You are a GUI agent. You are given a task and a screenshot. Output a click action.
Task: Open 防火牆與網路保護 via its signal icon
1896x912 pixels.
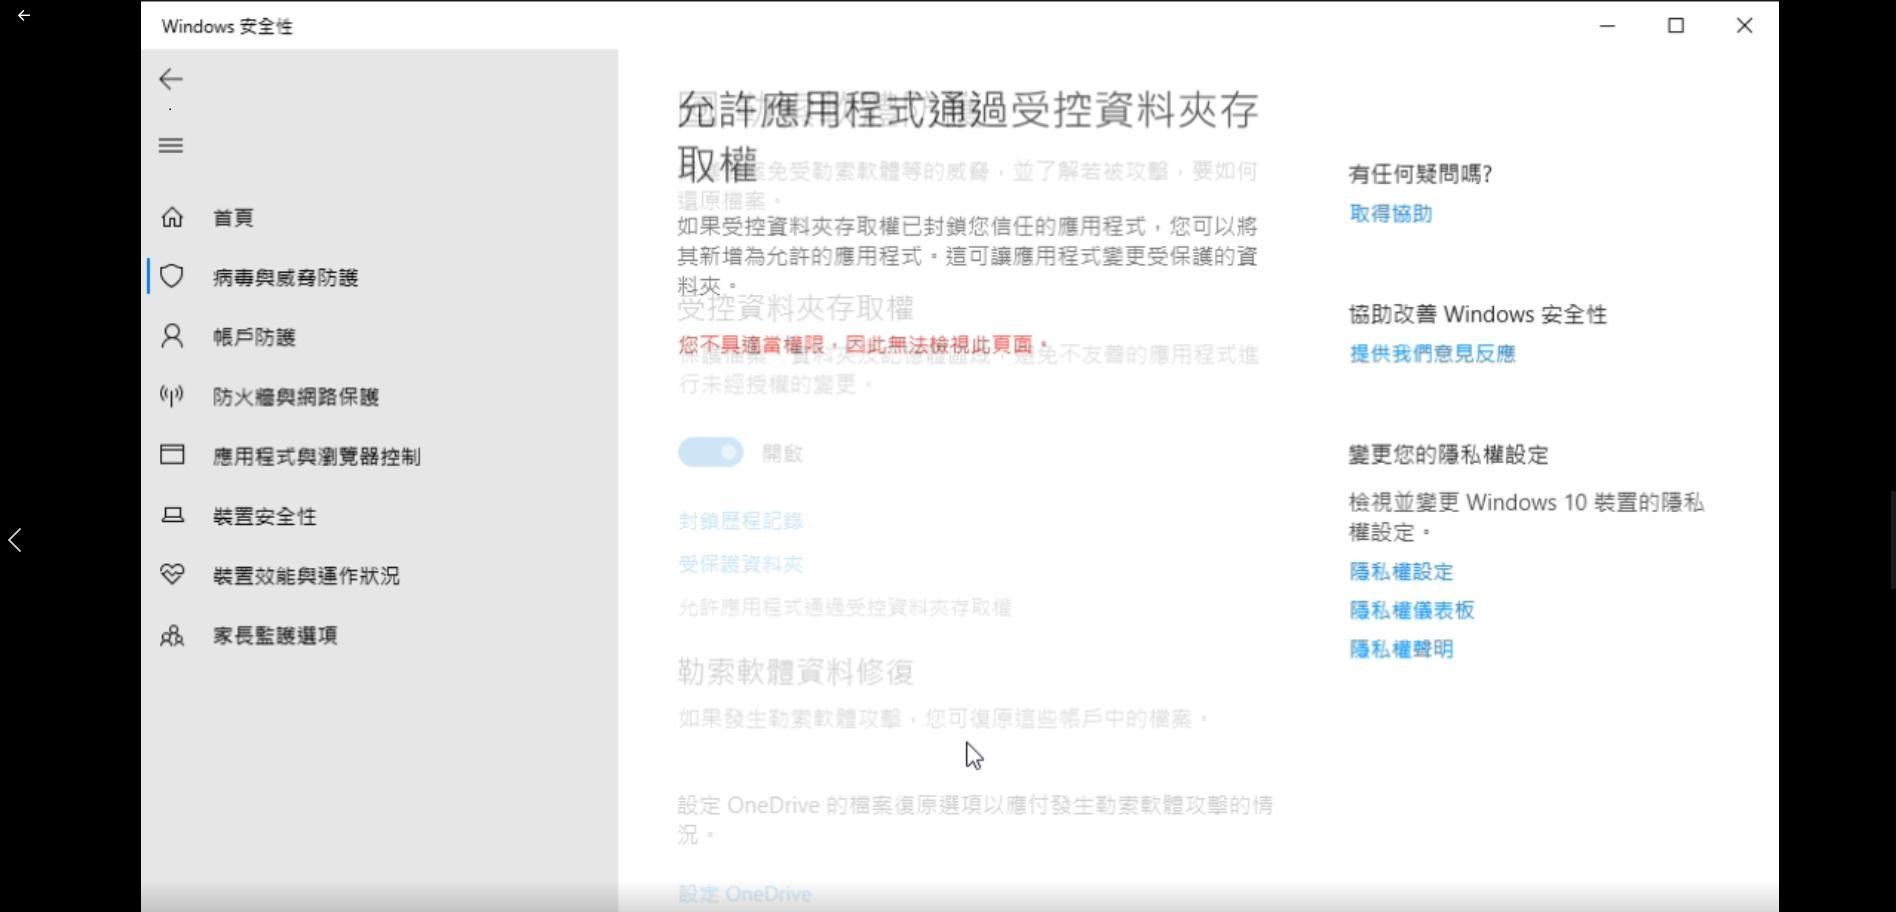[x=172, y=396]
